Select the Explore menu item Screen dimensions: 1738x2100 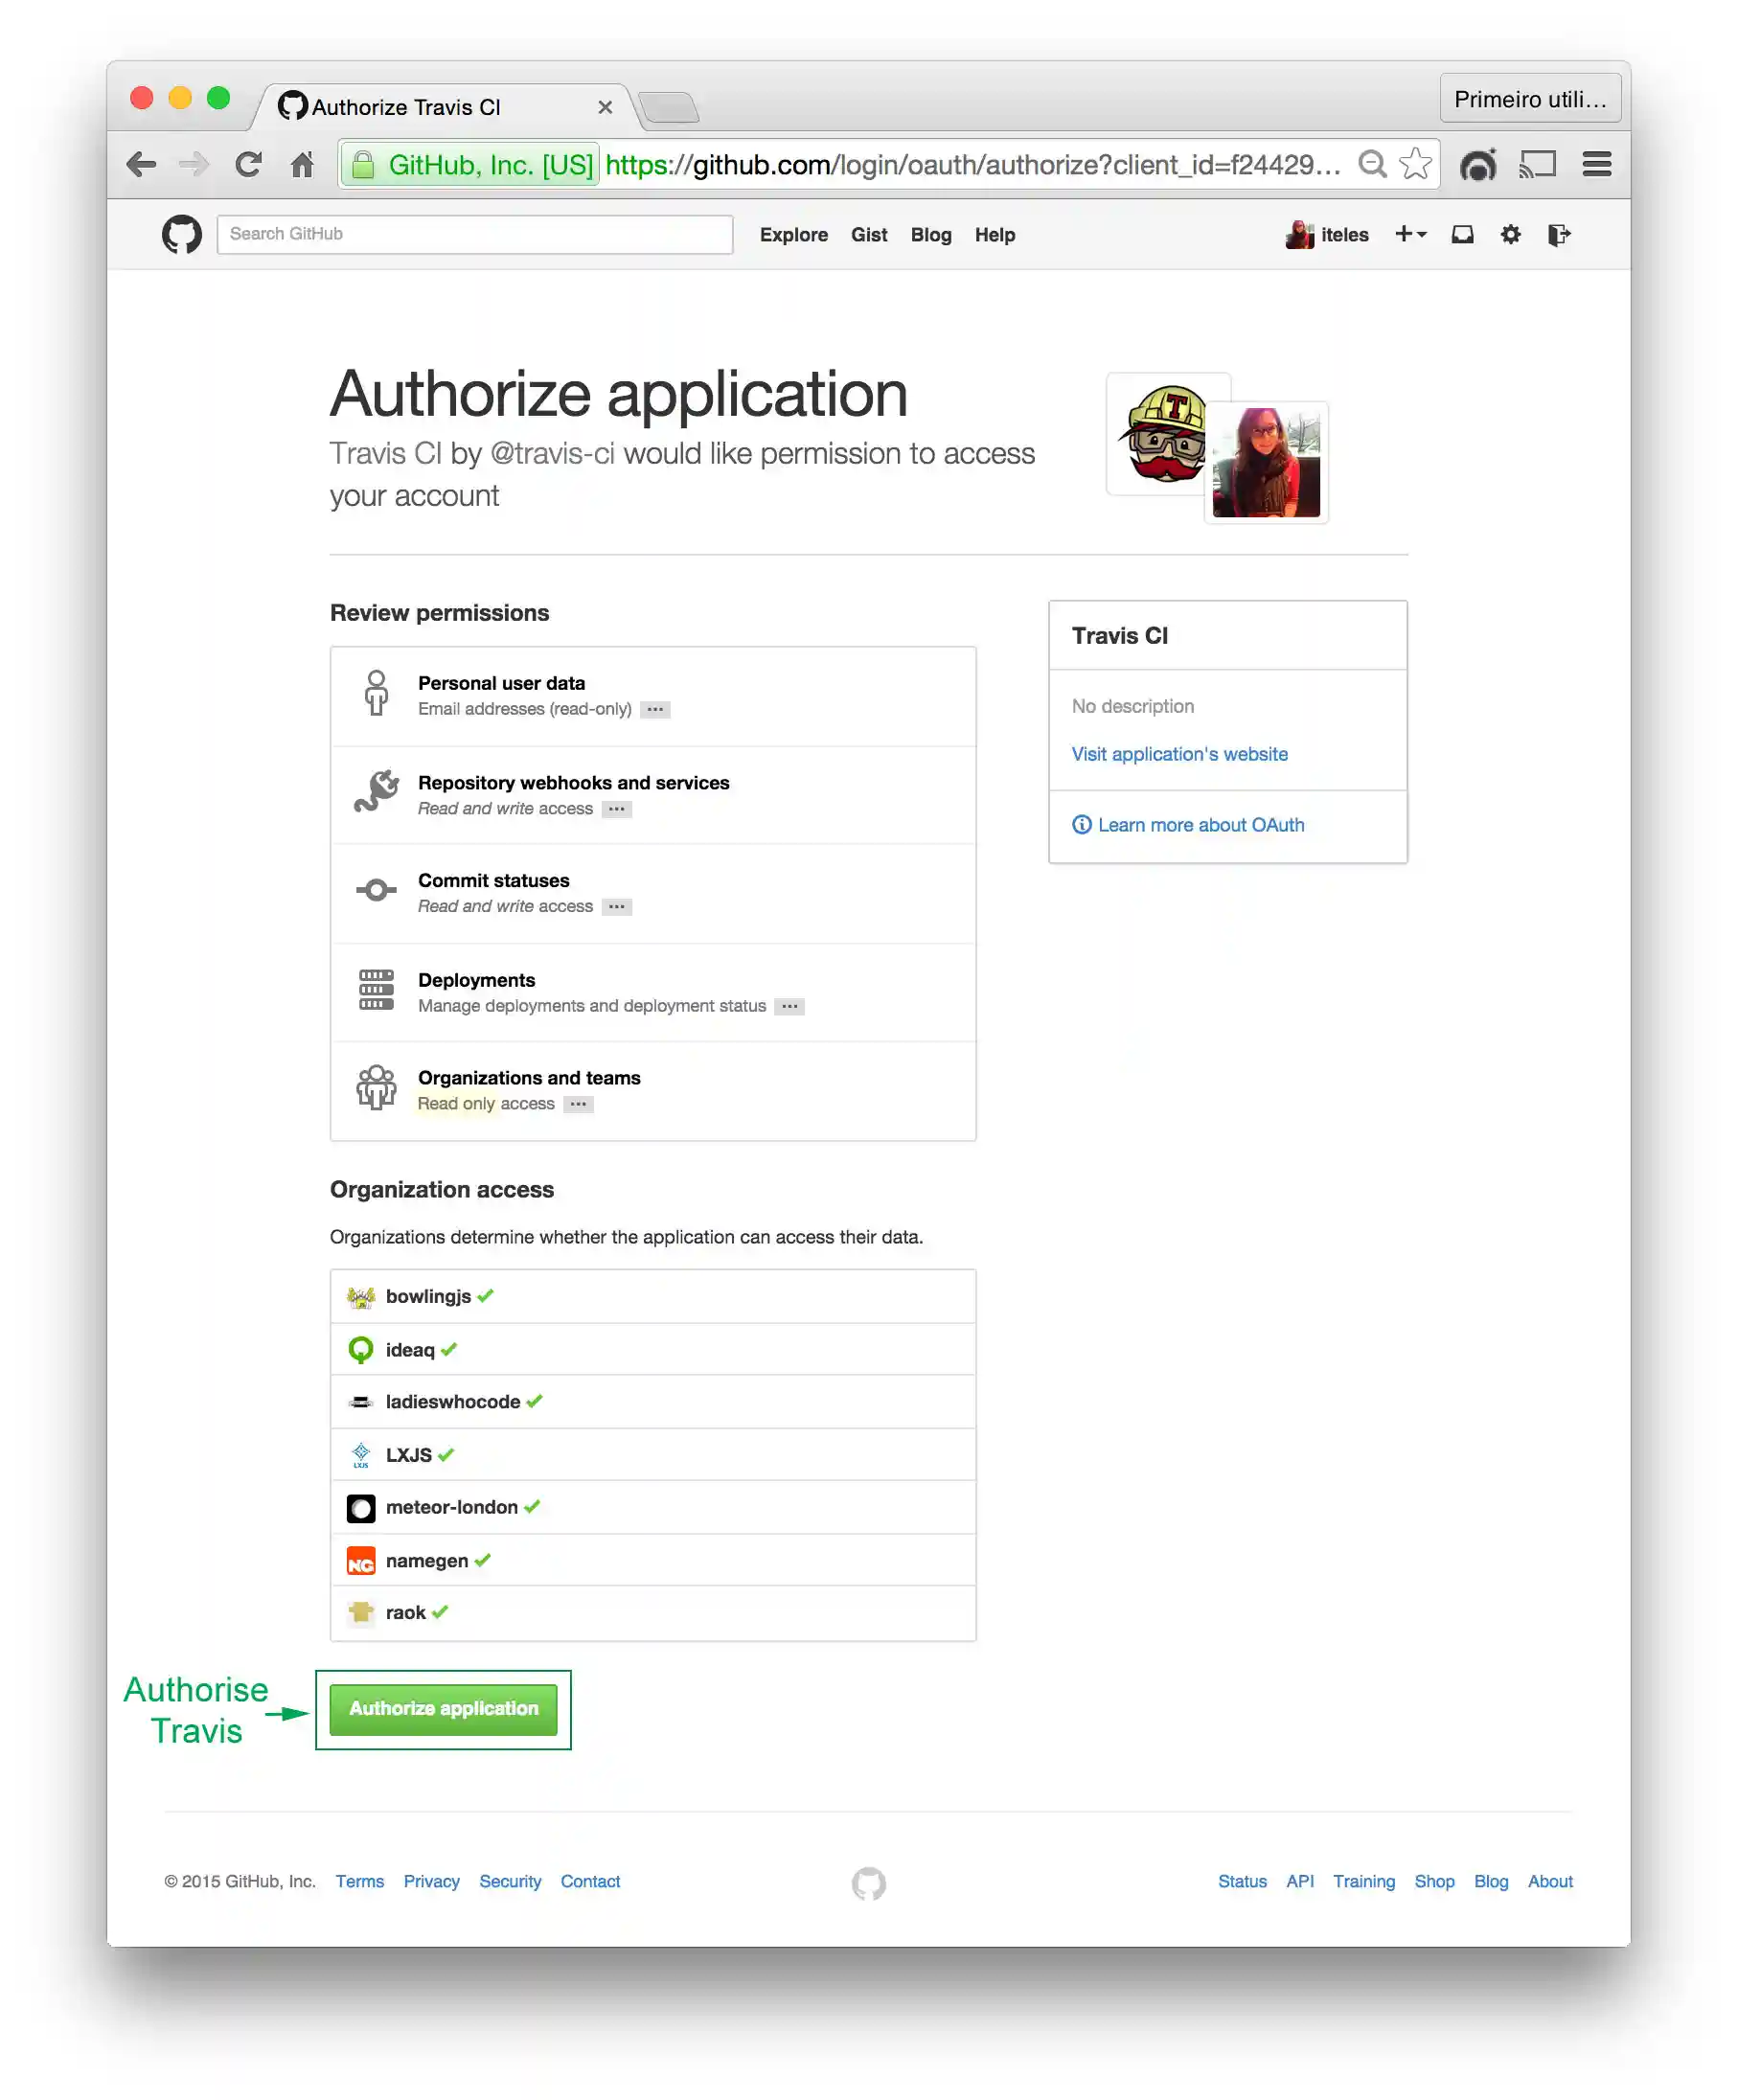793,234
